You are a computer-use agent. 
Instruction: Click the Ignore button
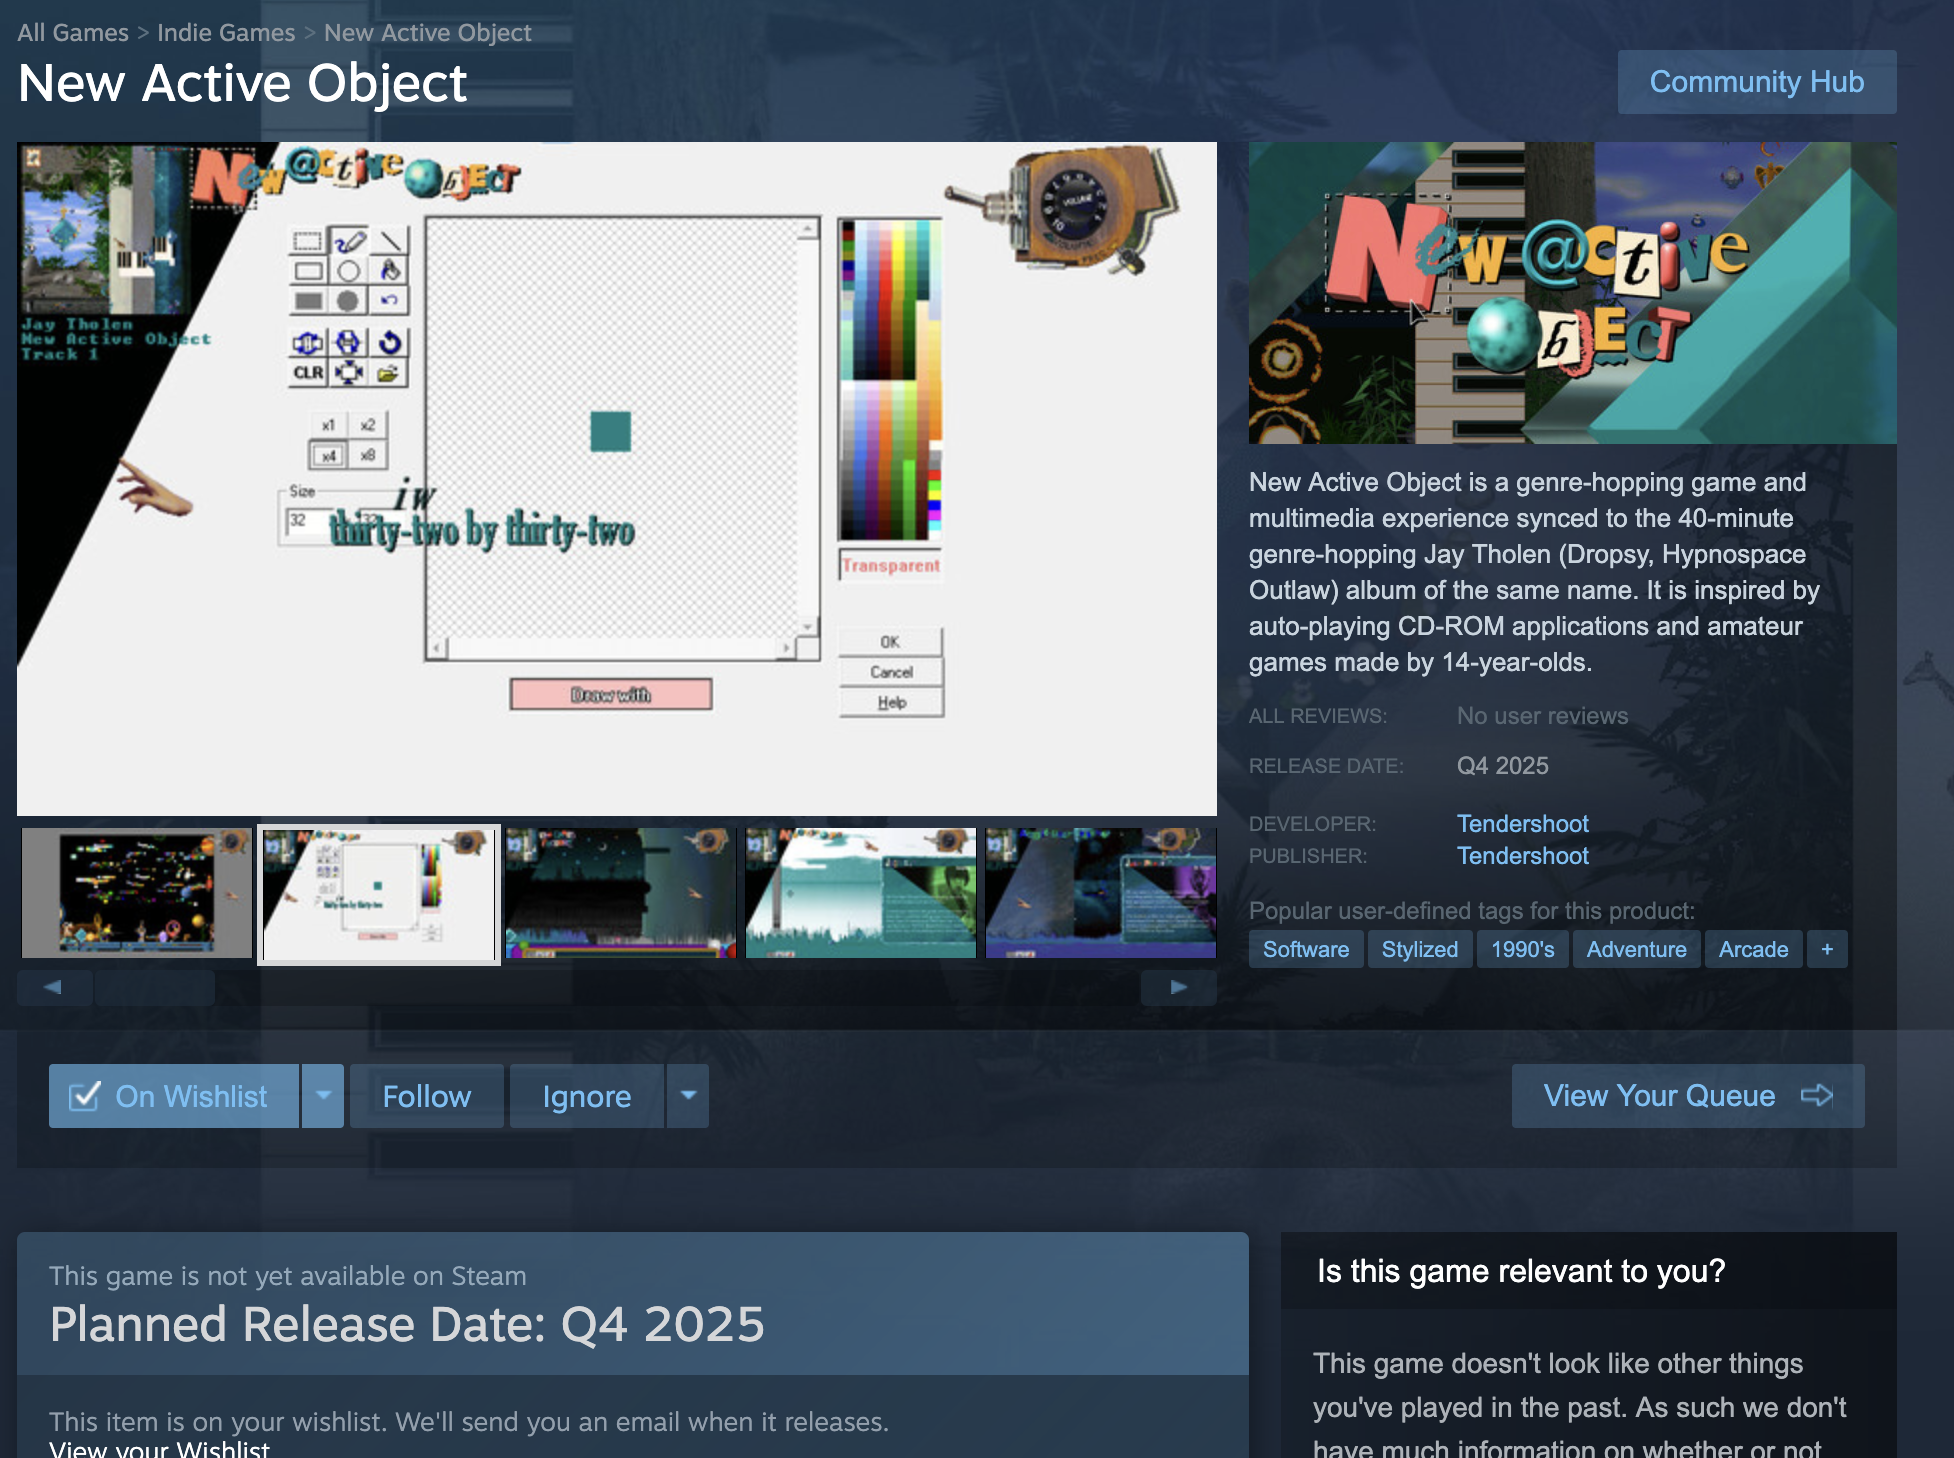coord(587,1096)
